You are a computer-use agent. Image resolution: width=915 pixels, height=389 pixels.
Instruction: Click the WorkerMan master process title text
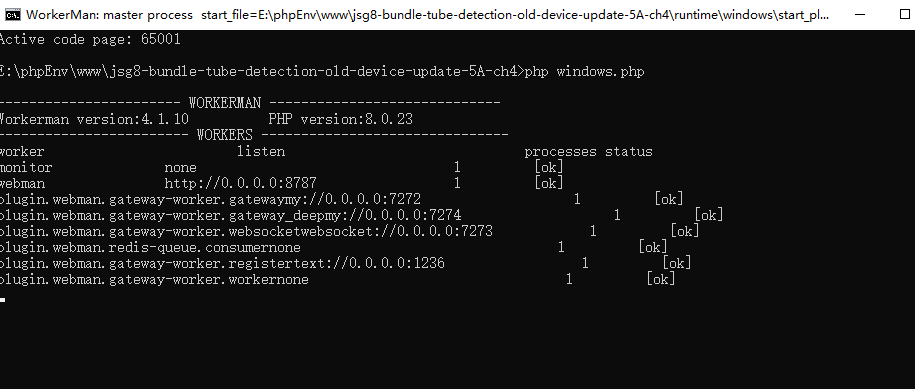(109, 15)
